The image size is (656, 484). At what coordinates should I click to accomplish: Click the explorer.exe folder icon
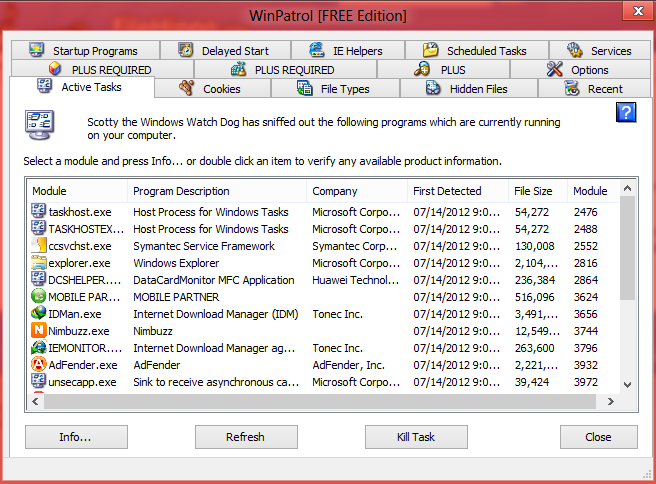(38, 262)
